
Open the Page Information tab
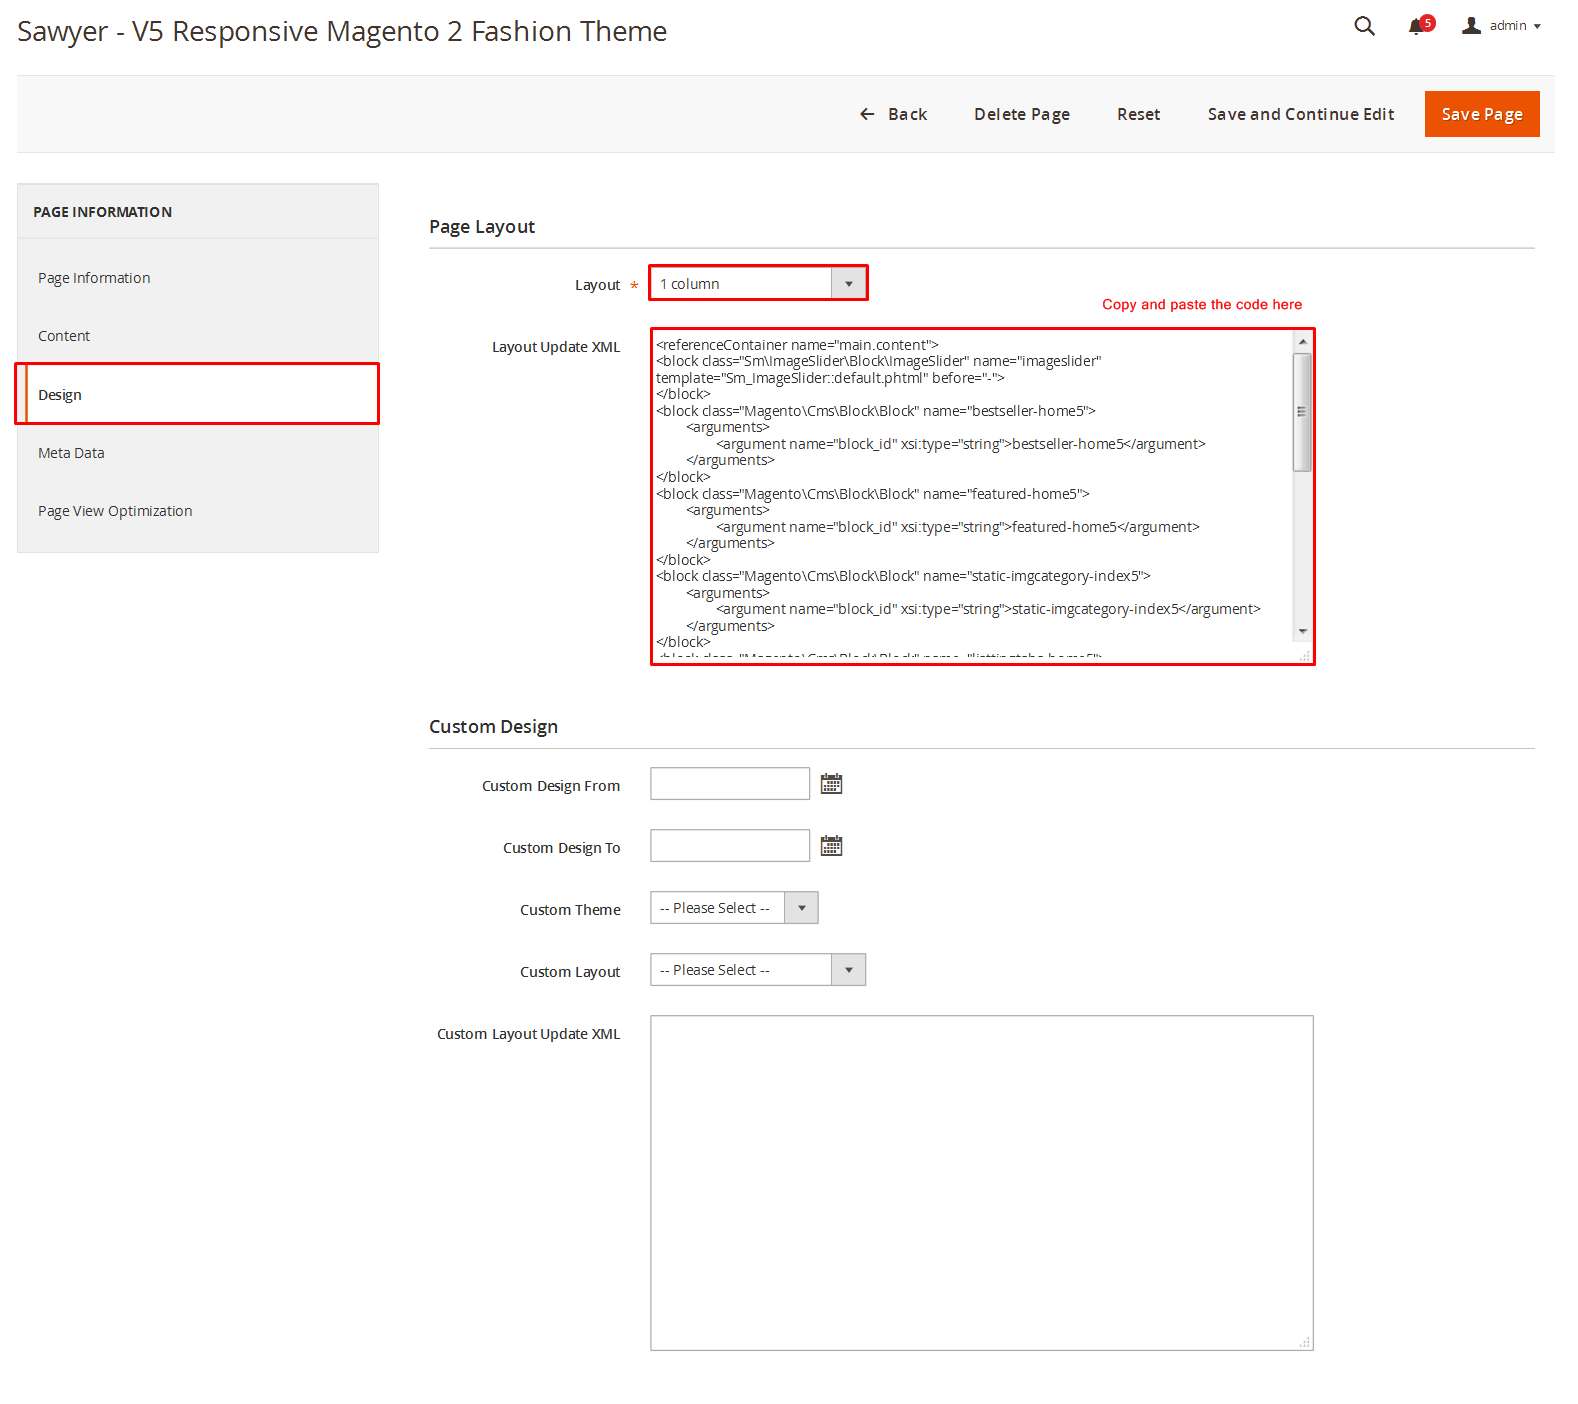tap(94, 278)
